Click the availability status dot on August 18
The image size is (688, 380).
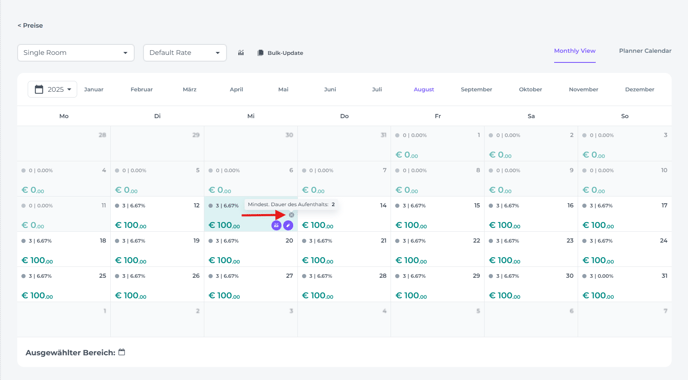[x=24, y=241]
